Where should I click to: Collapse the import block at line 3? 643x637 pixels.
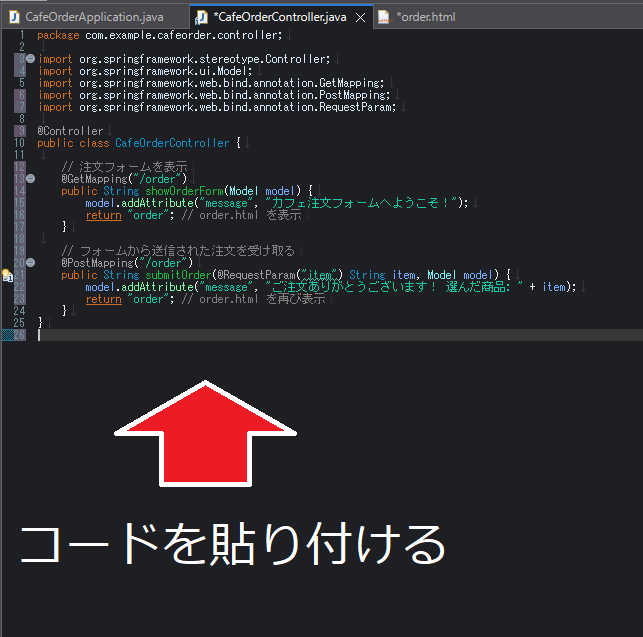point(30,59)
